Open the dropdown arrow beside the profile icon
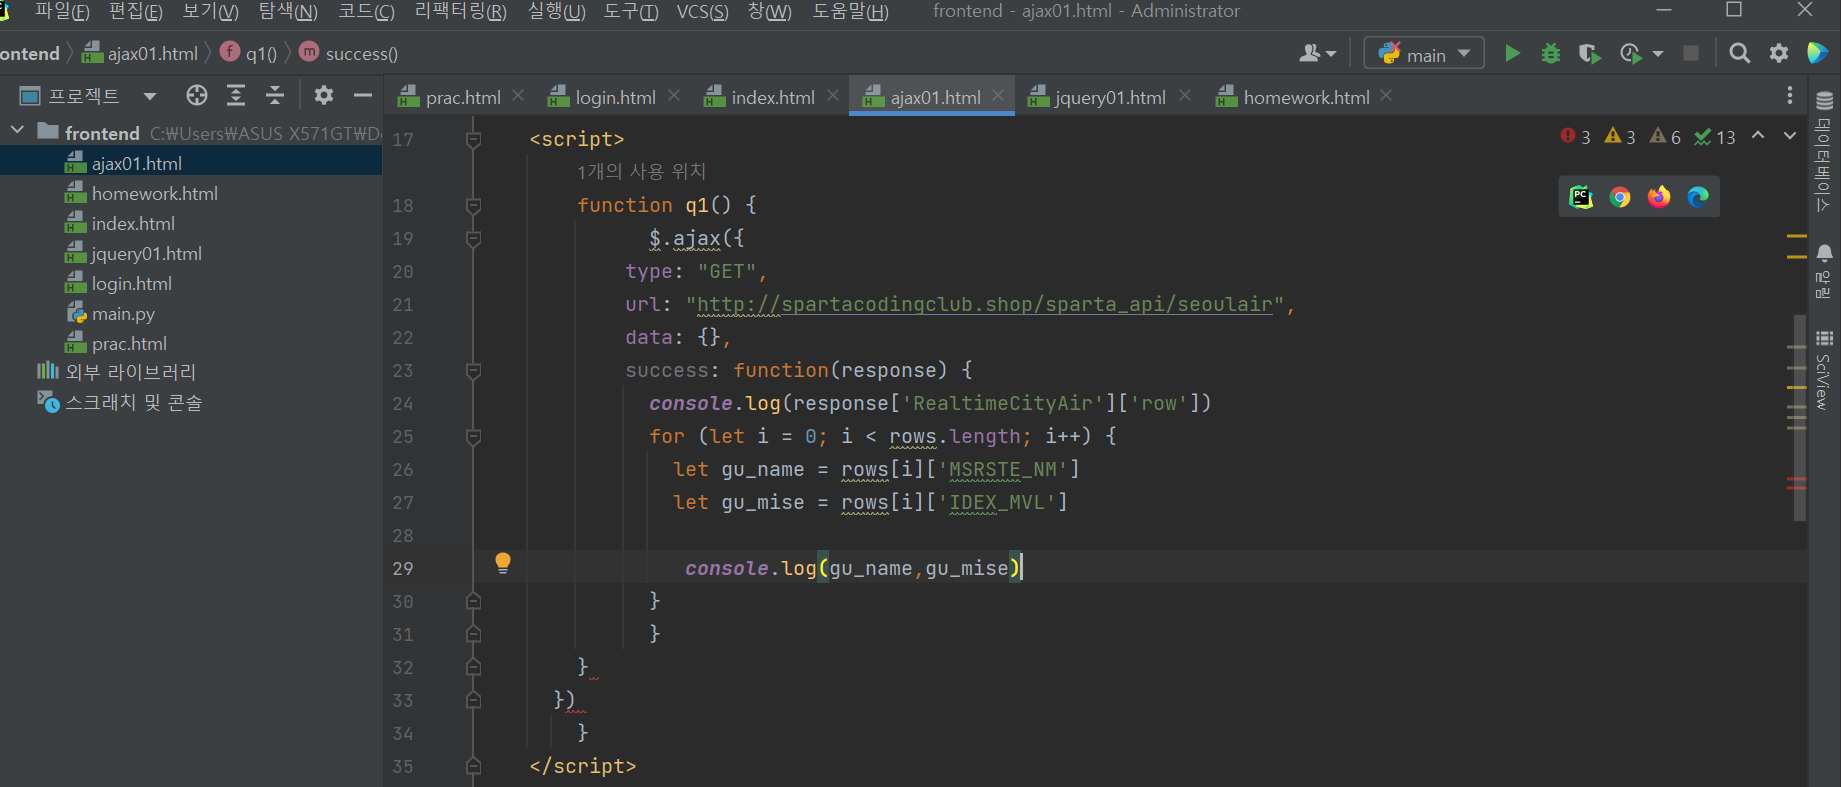Viewport: 1841px width, 787px height. [x=1657, y=54]
